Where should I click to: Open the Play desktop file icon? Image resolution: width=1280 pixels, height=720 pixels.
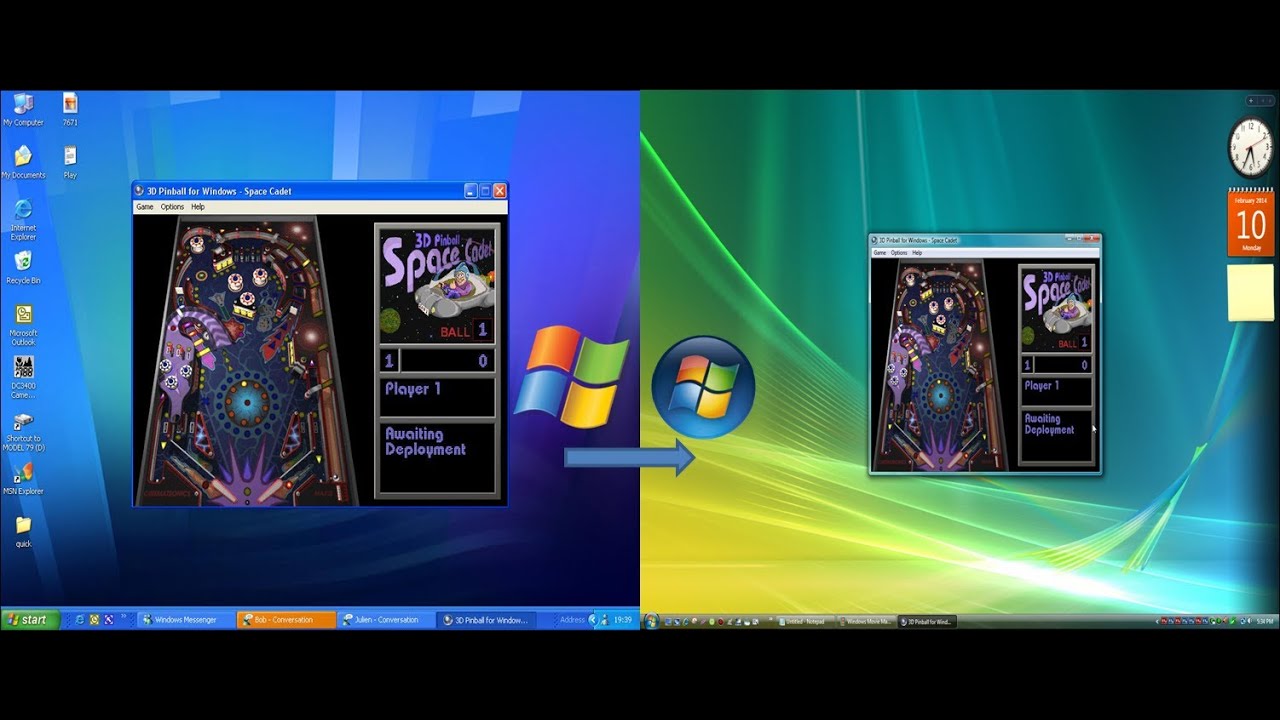[70, 162]
